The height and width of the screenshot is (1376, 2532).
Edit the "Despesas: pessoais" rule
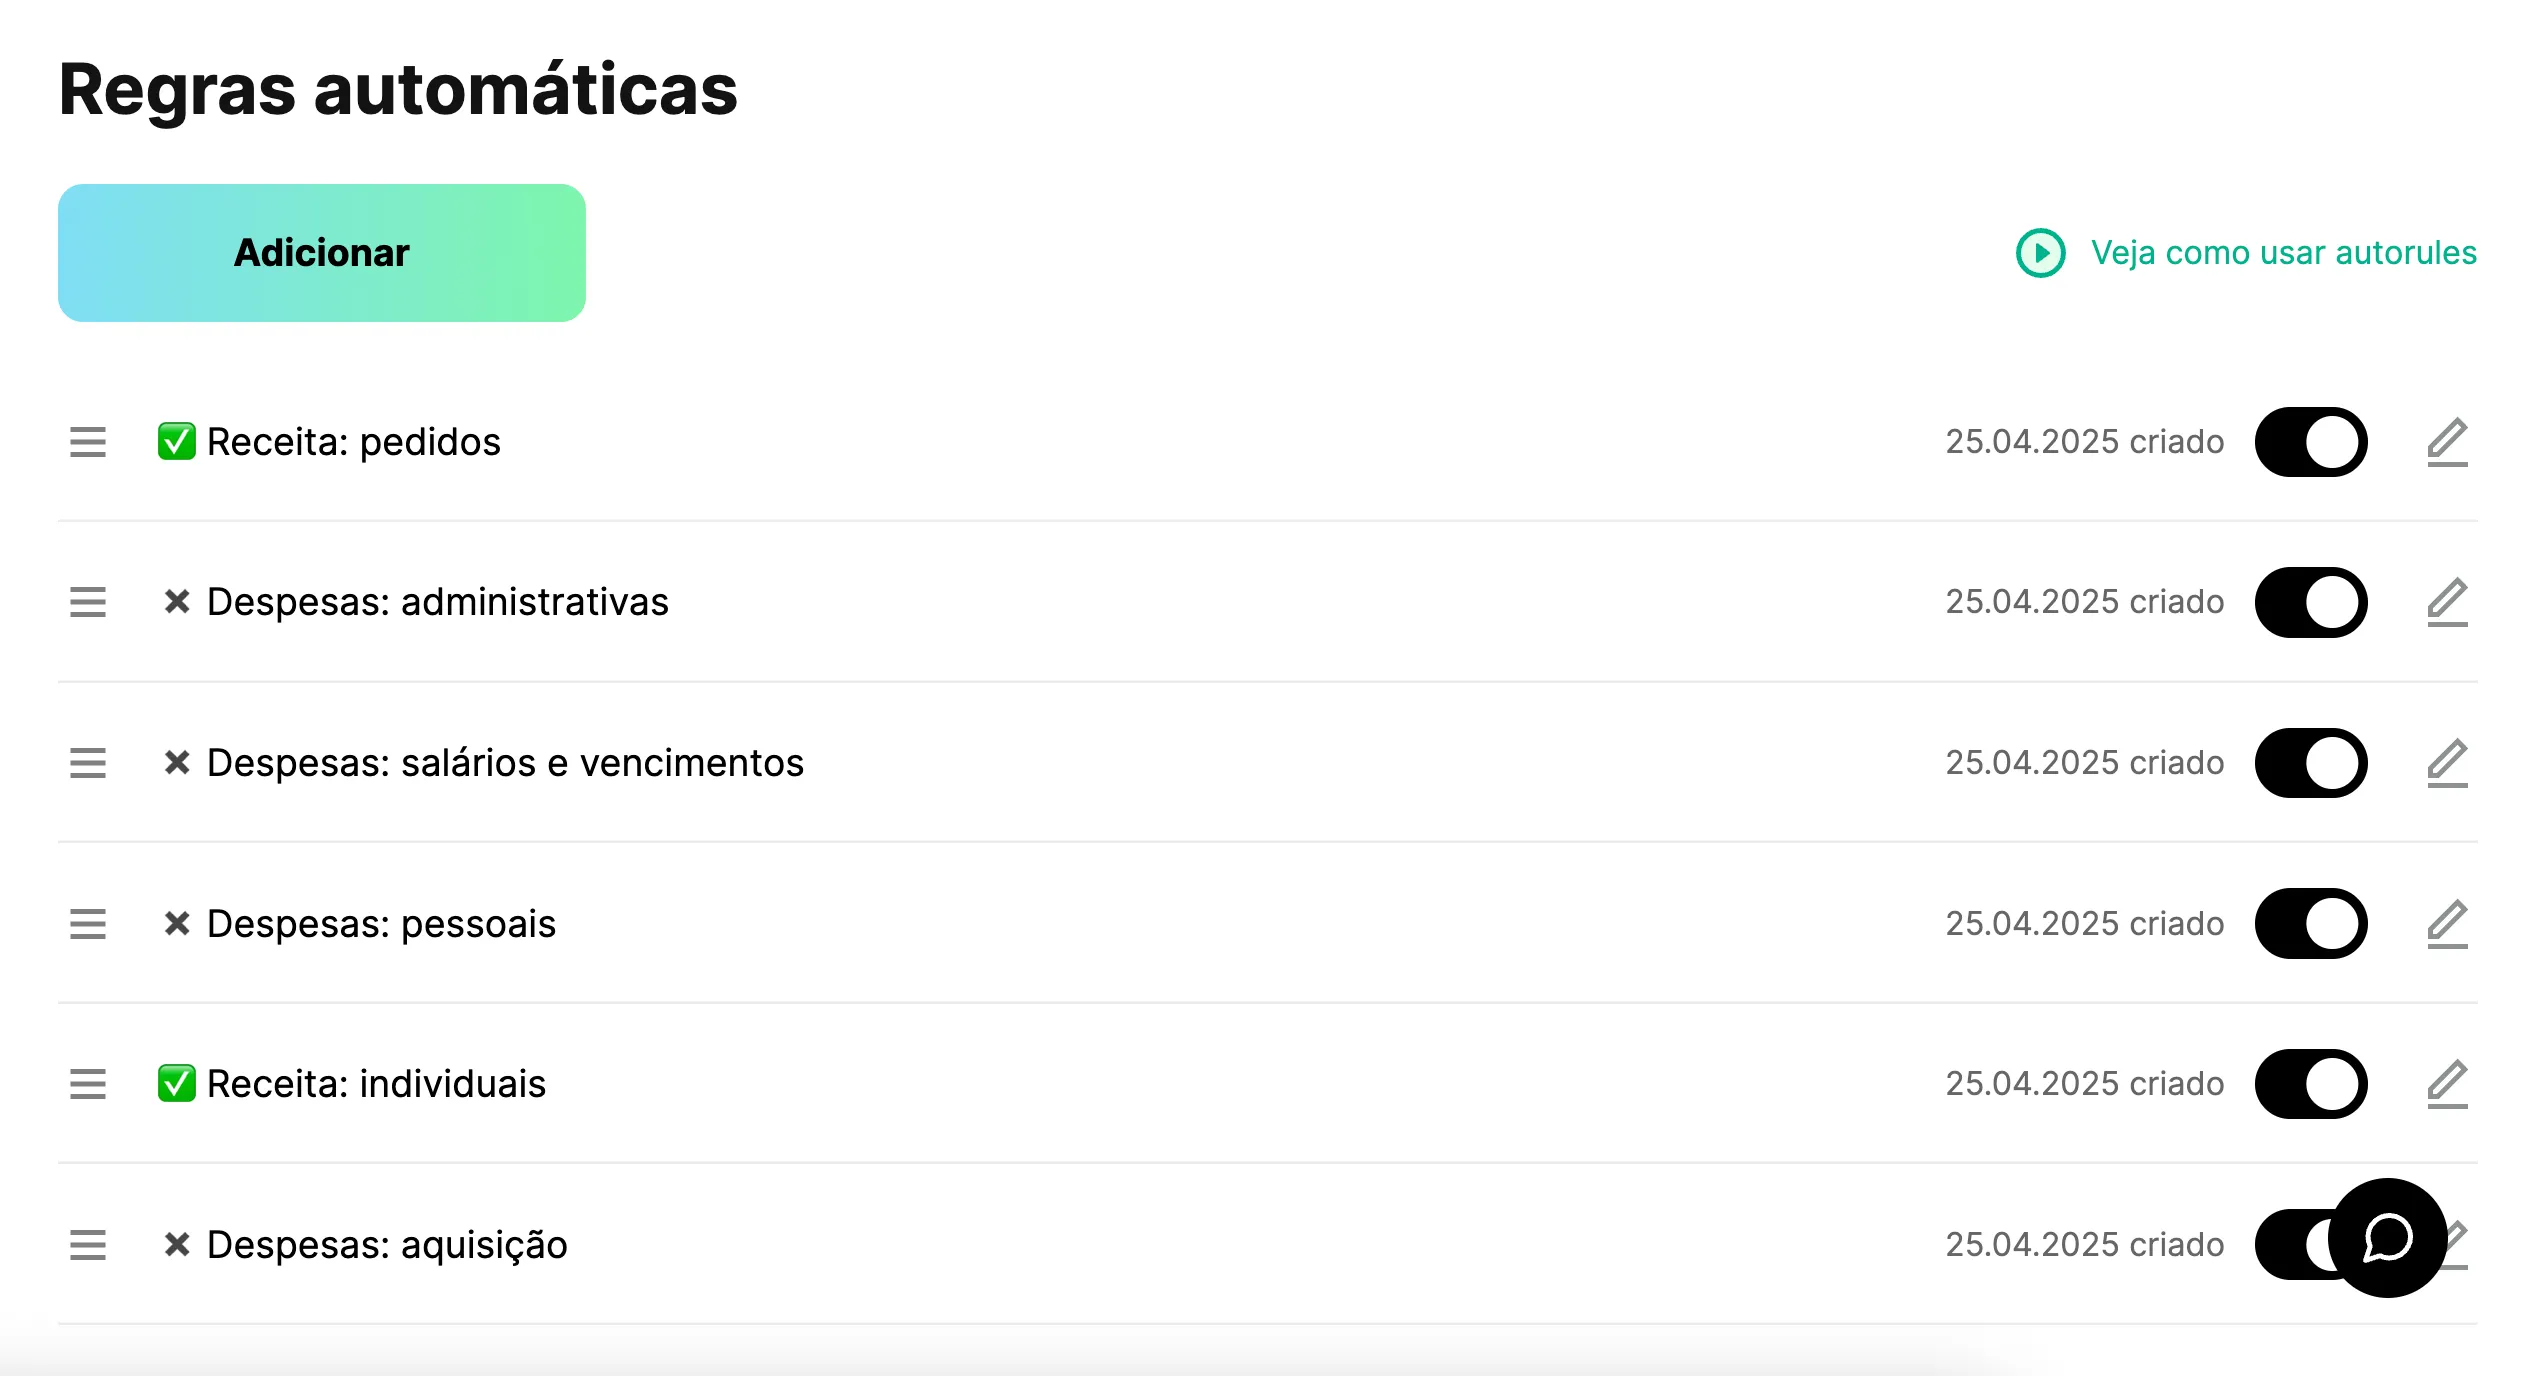coord(2447,924)
